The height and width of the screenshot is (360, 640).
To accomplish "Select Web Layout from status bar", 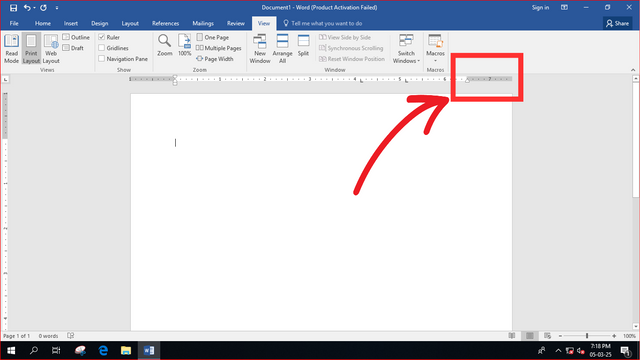I will tap(547, 336).
